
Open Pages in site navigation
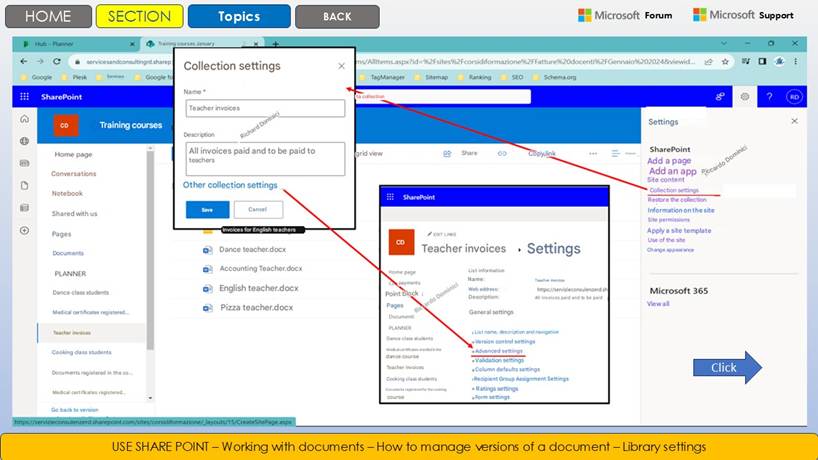62,234
